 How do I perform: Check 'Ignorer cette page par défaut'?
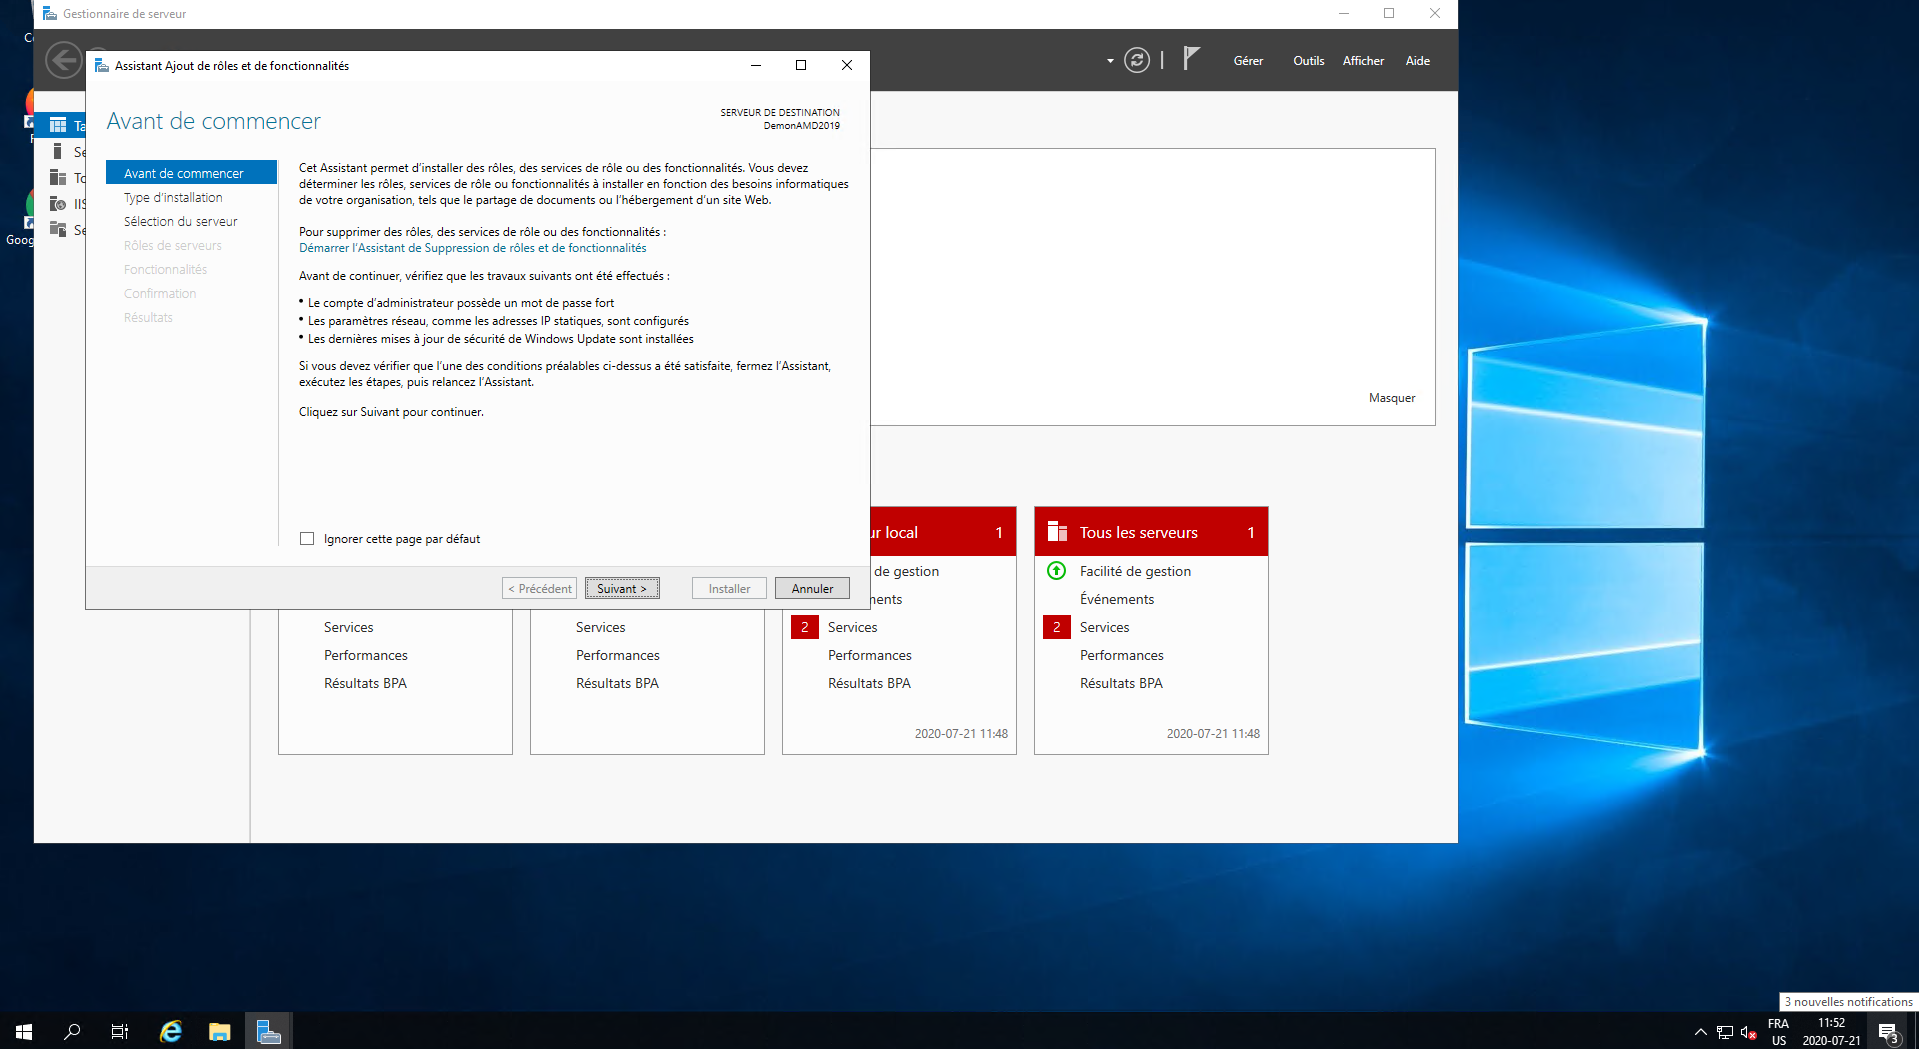tap(307, 539)
